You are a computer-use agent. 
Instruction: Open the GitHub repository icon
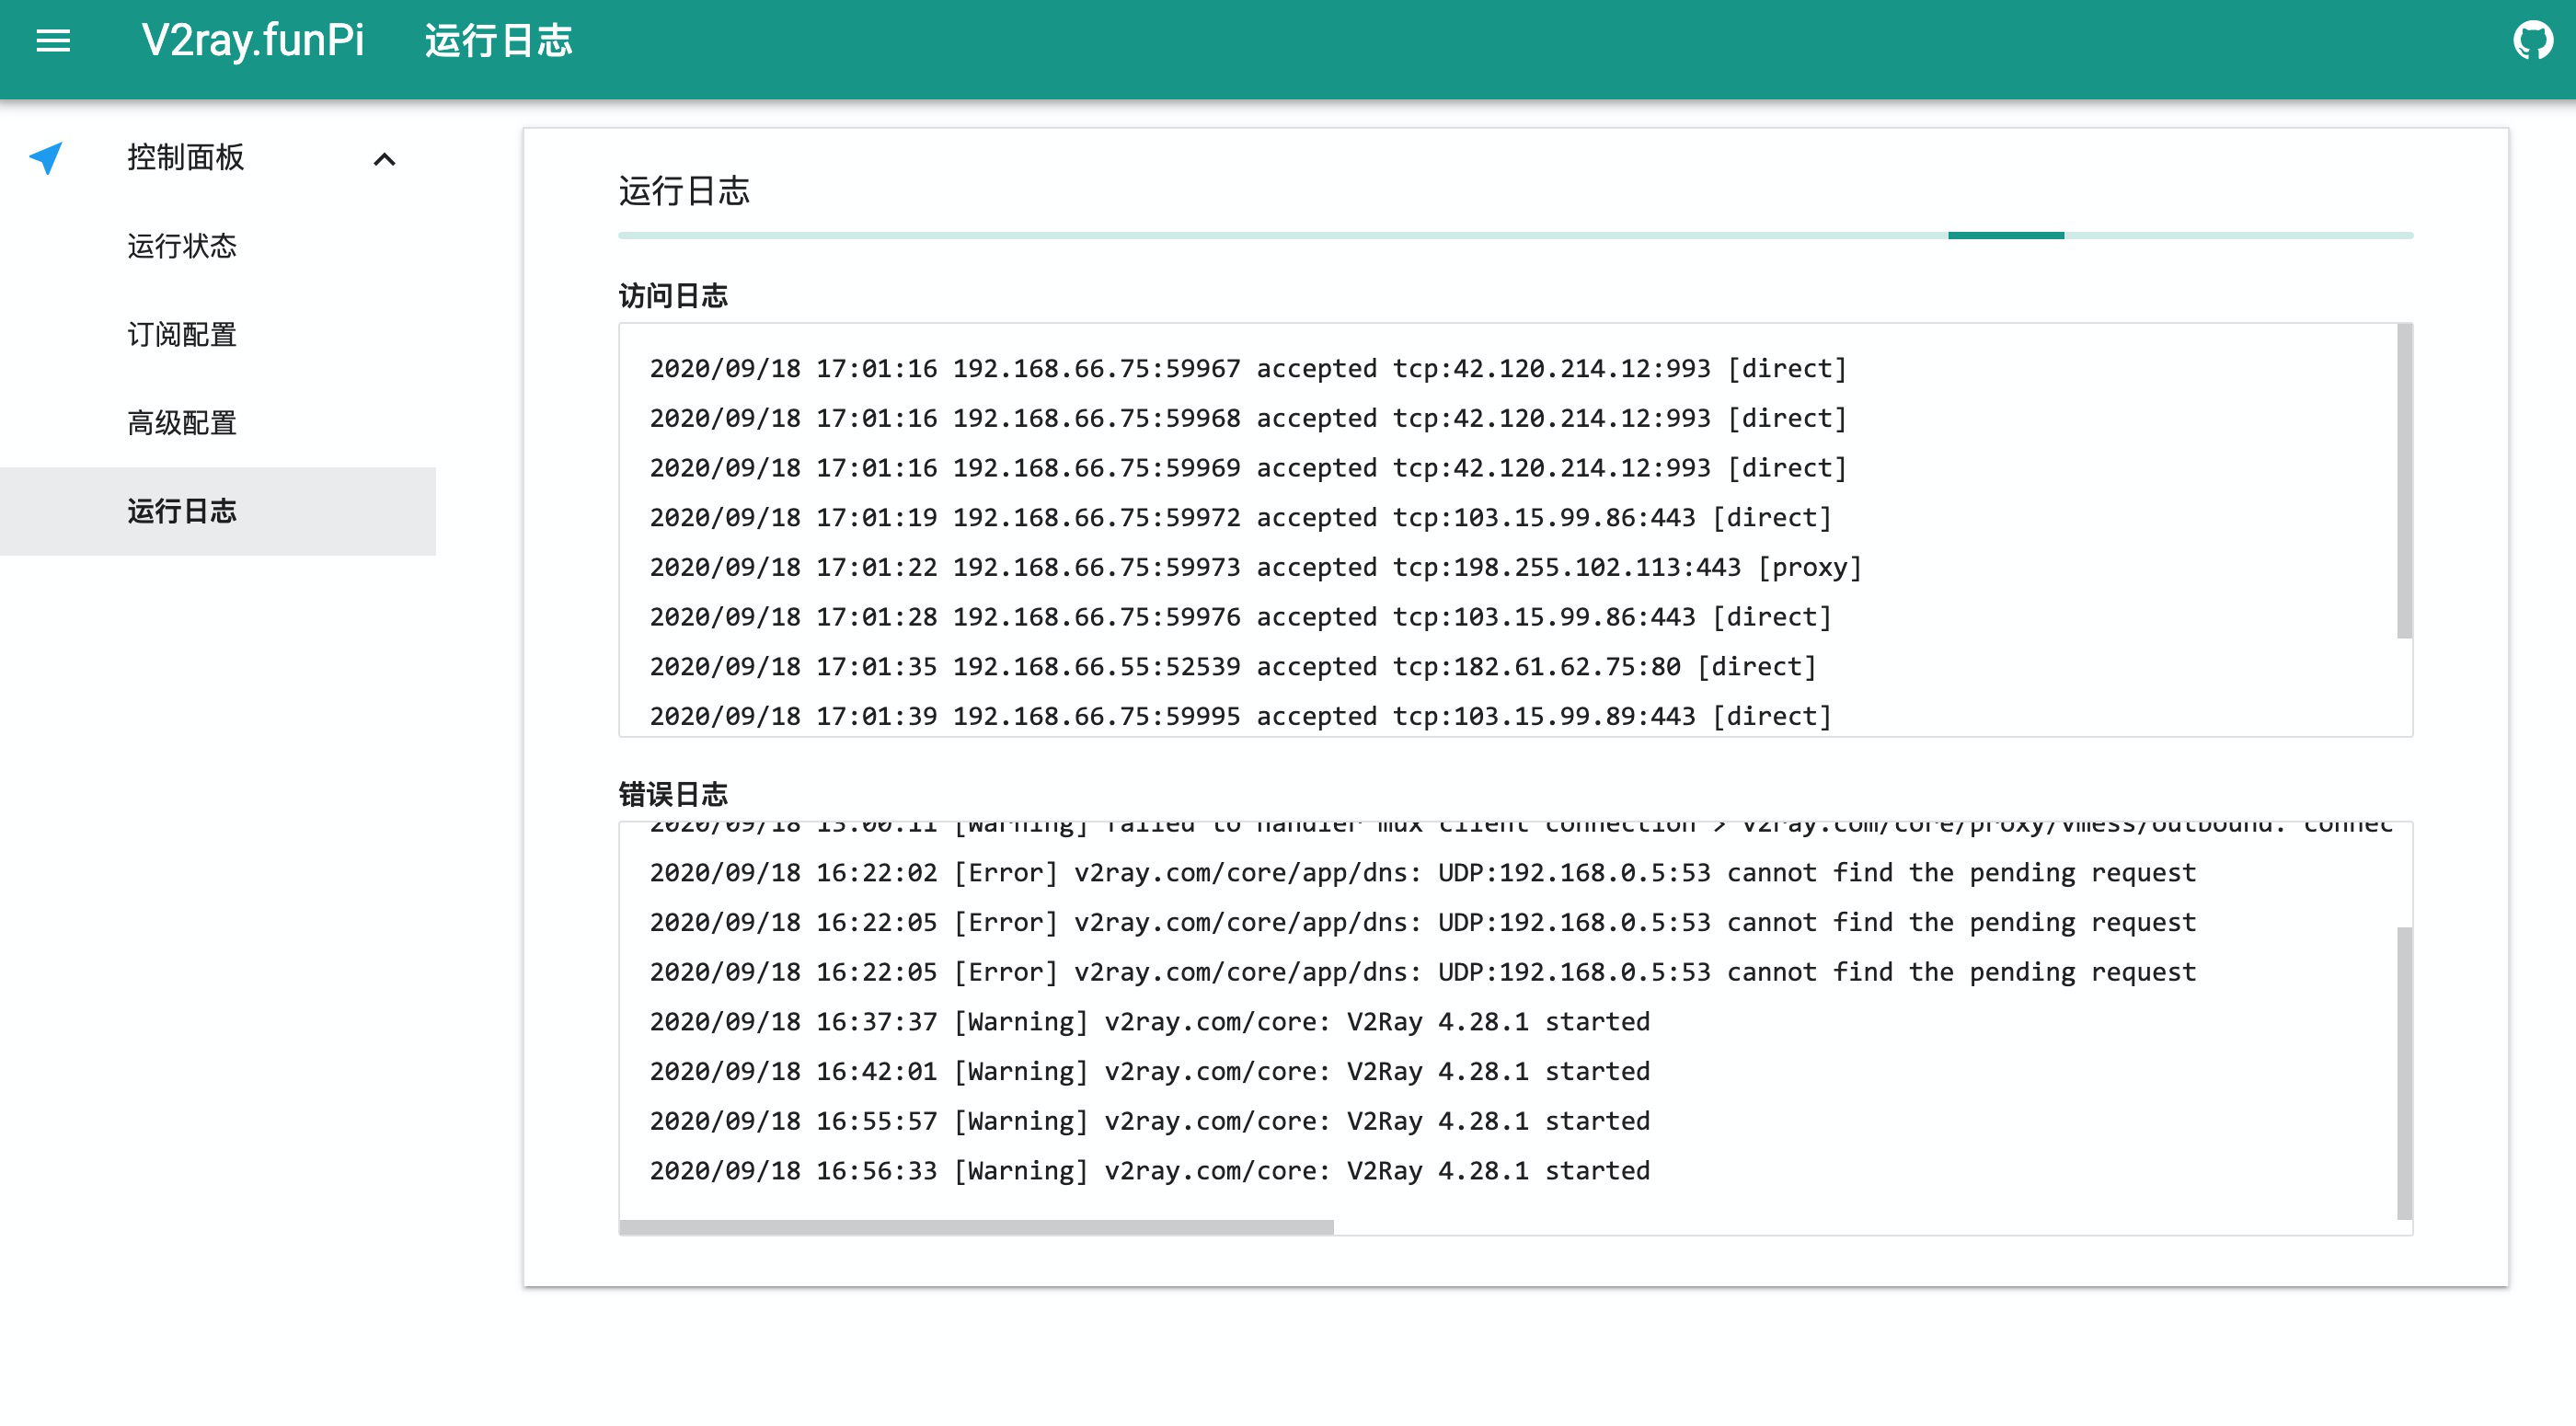coord(2533,41)
